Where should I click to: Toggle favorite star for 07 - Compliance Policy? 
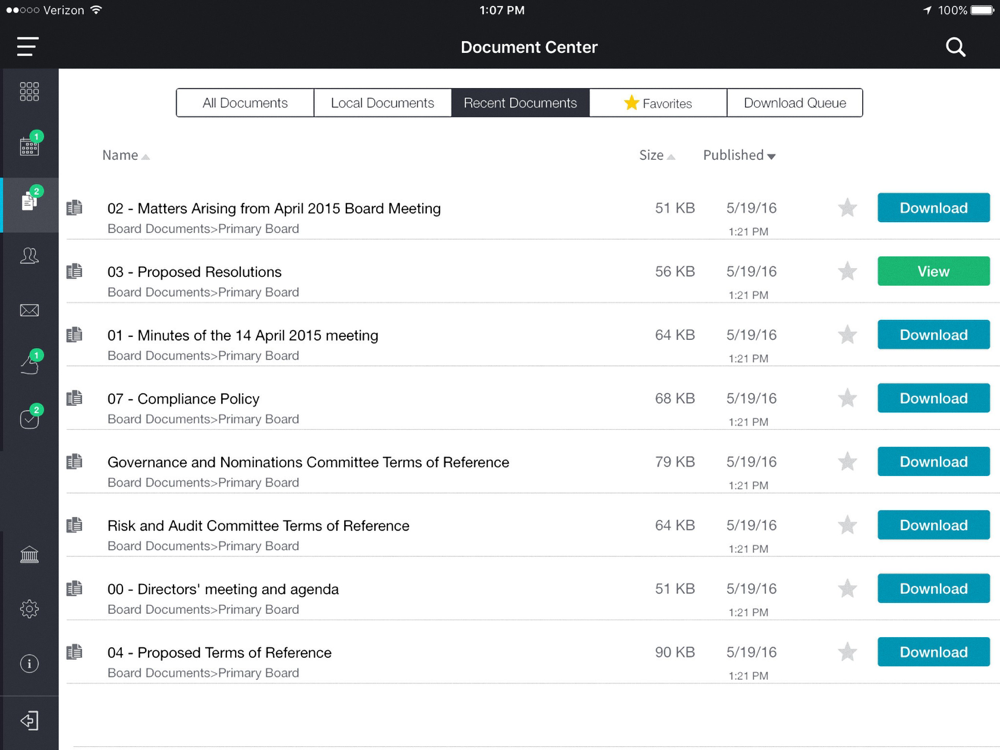[x=847, y=399]
